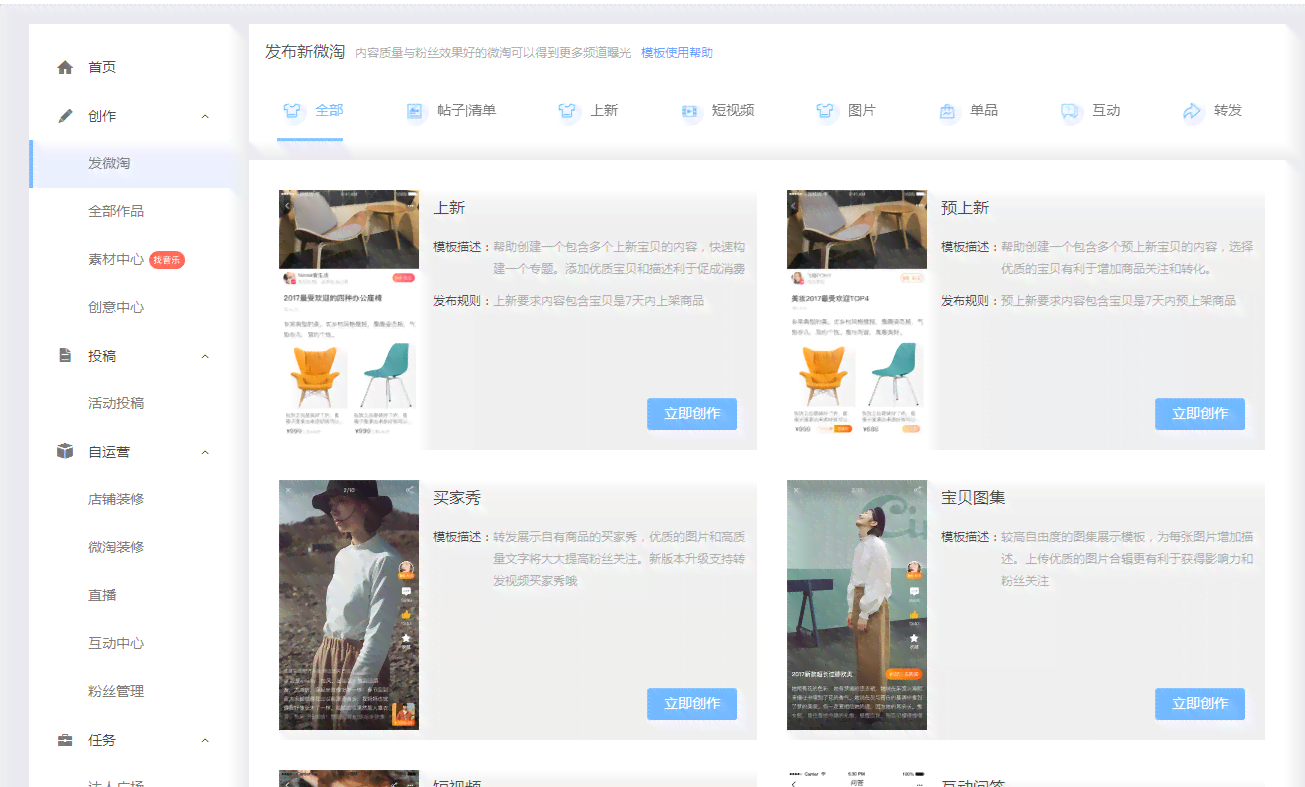Click the chat icon next to 互动
Screen dimensions: 1305x787
[x=1070, y=111]
